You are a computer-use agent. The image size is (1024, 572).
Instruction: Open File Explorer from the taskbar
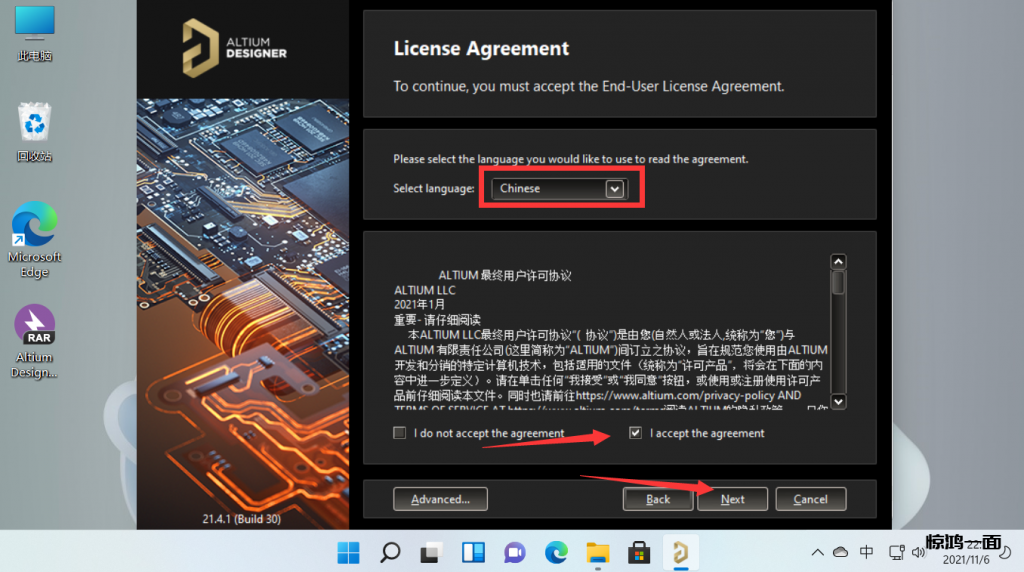pyautogui.click(x=598, y=552)
